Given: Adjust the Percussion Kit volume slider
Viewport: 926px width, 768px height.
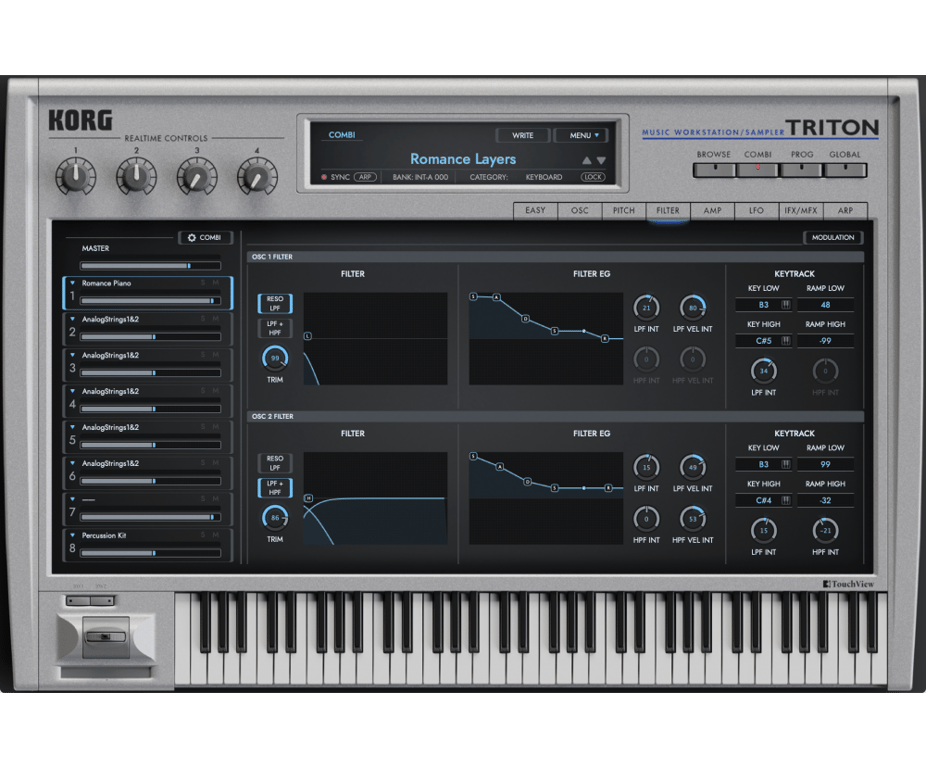Looking at the screenshot, I should tap(151, 553).
